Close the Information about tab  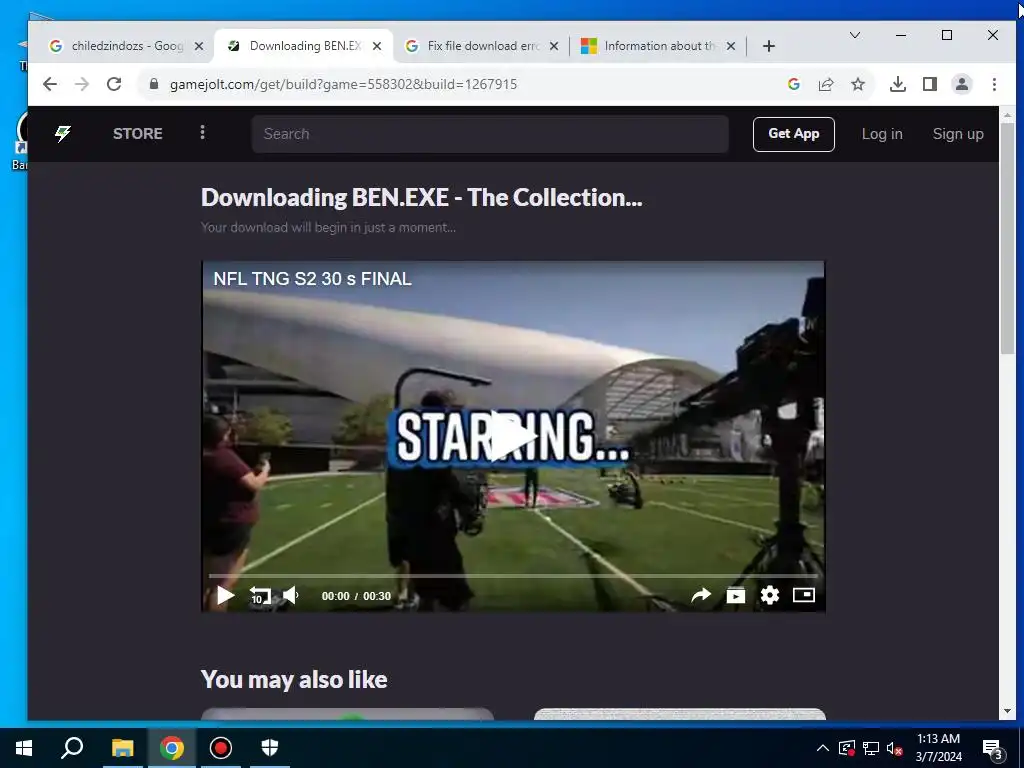click(x=731, y=46)
